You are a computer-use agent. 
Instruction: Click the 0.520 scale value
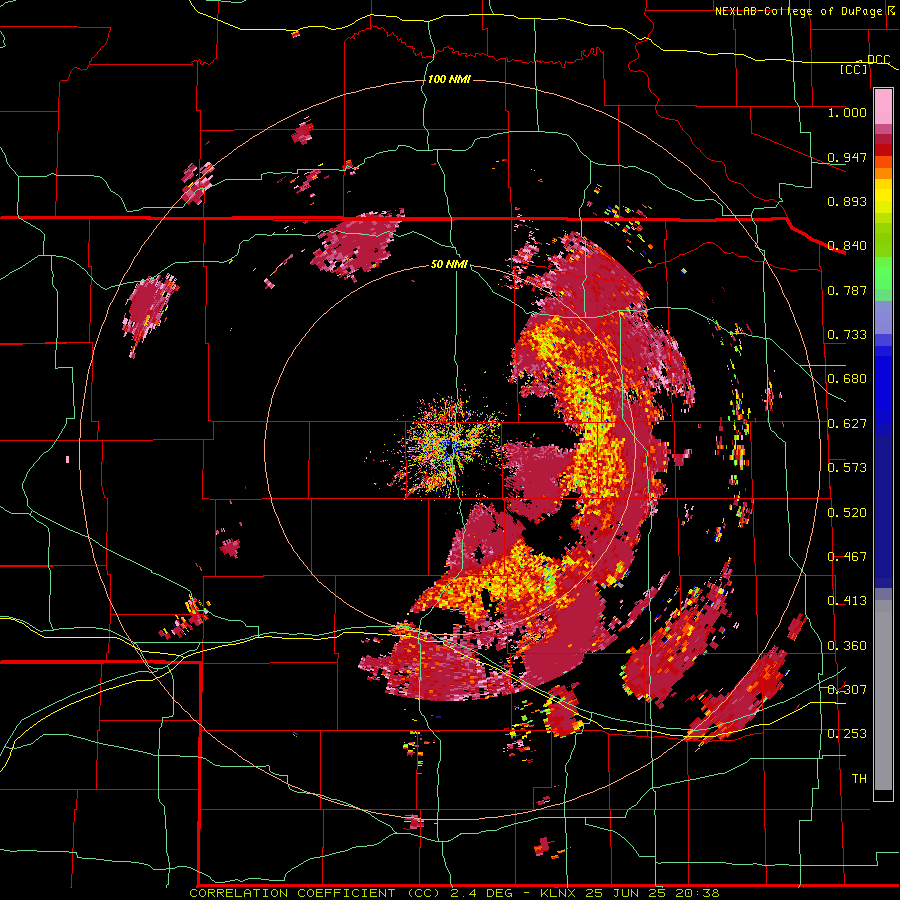click(847, 513)
